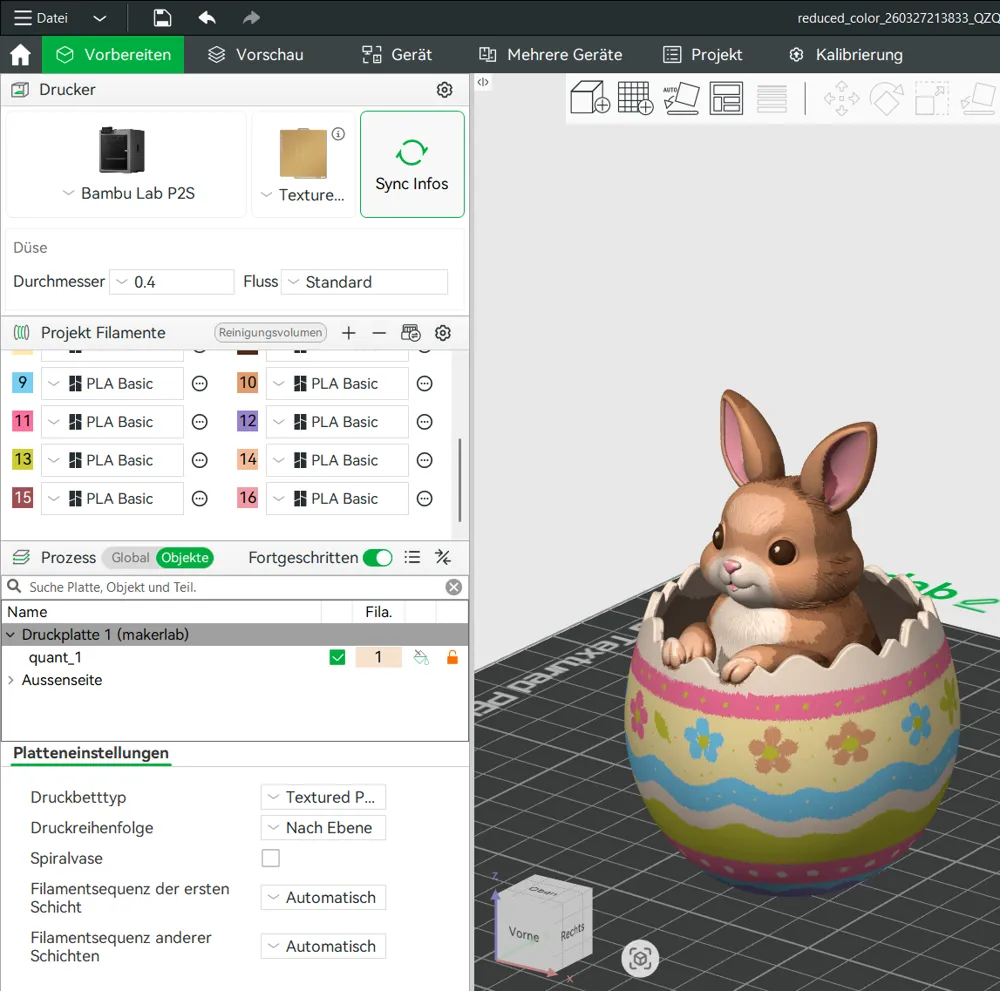
Task: Open options menu for filament 11
Action: click(x=200, y=422)
